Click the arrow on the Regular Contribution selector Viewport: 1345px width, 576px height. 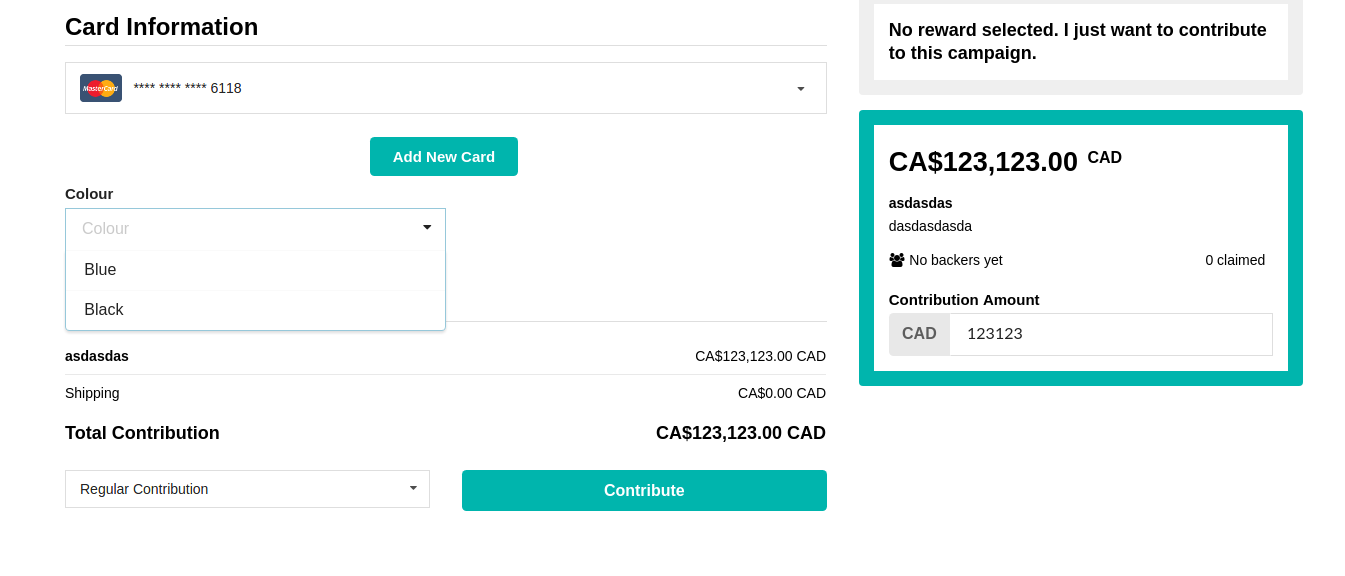[412, 489]
